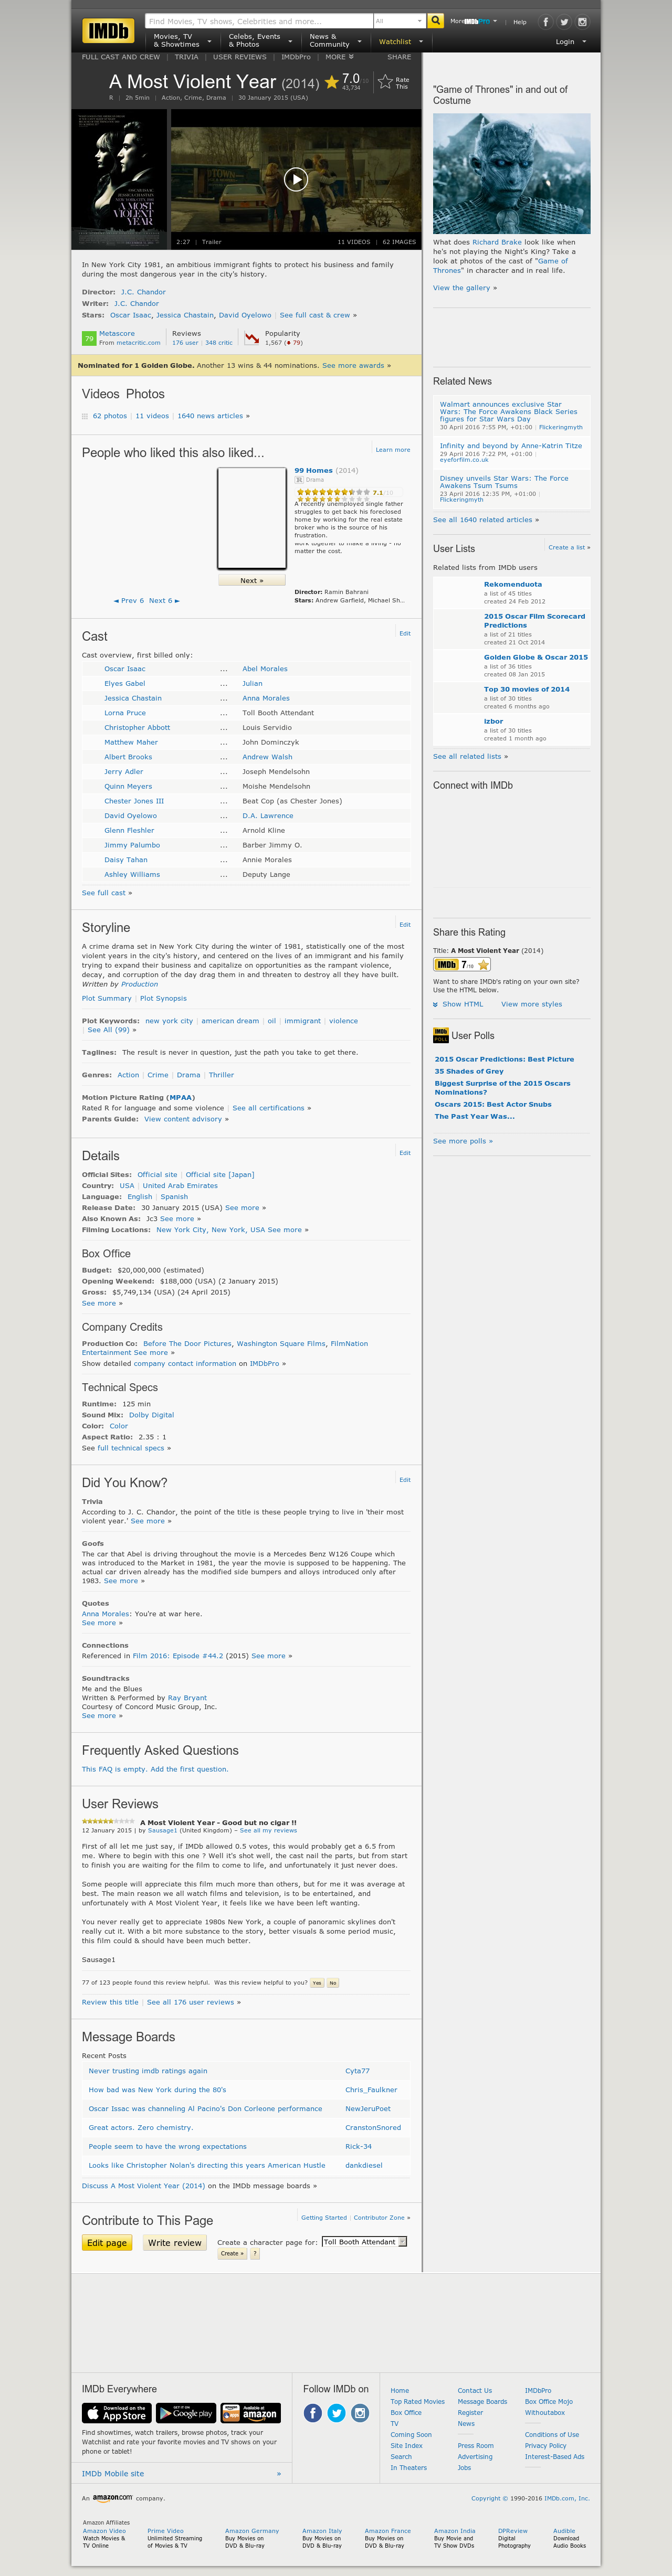
Task: Click Prev 6 recommendations link
Action: tap(129, 600)
